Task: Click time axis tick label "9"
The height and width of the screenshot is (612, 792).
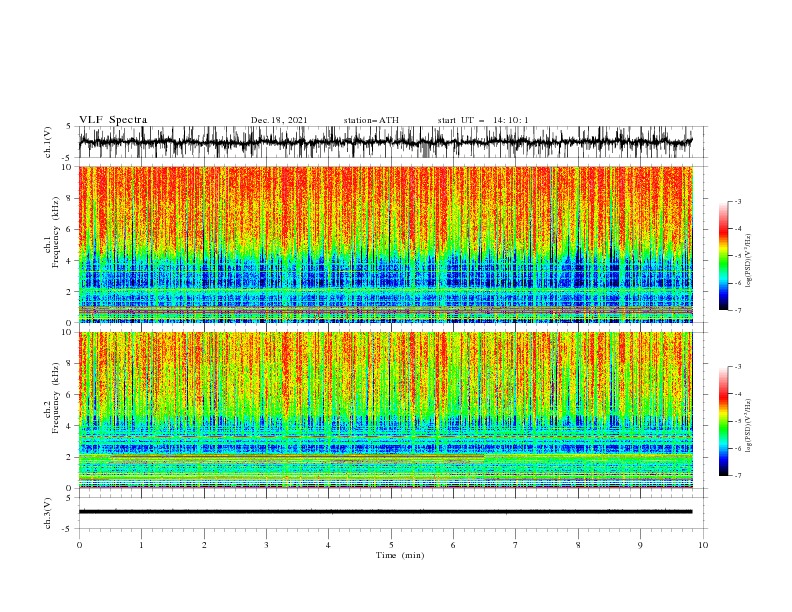Action: point(640,545)
